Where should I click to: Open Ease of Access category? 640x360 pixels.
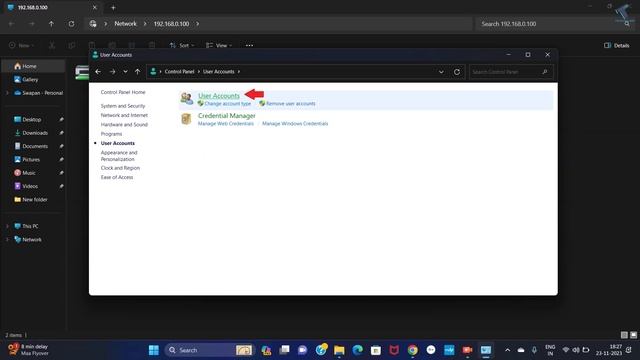click(x=117, y=178)
